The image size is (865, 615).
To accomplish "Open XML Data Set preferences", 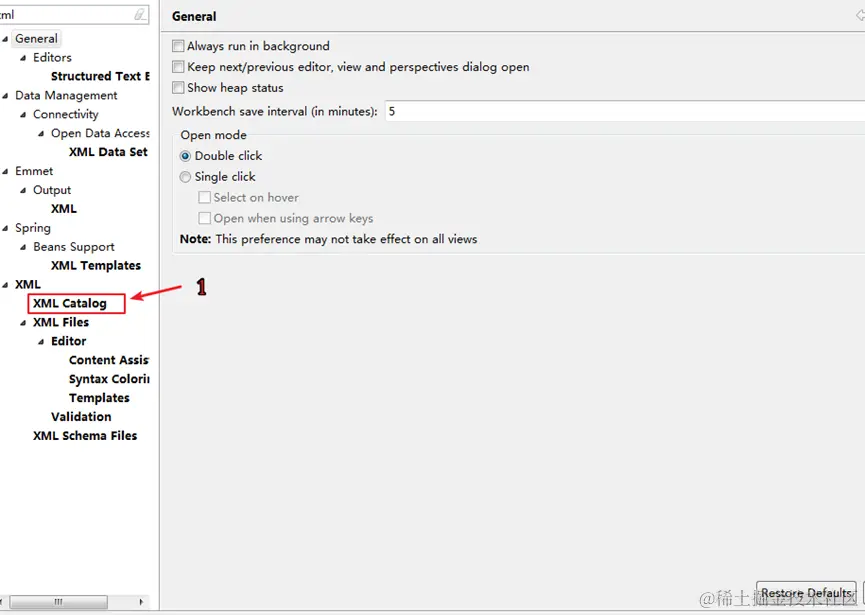I will (108, 152).
